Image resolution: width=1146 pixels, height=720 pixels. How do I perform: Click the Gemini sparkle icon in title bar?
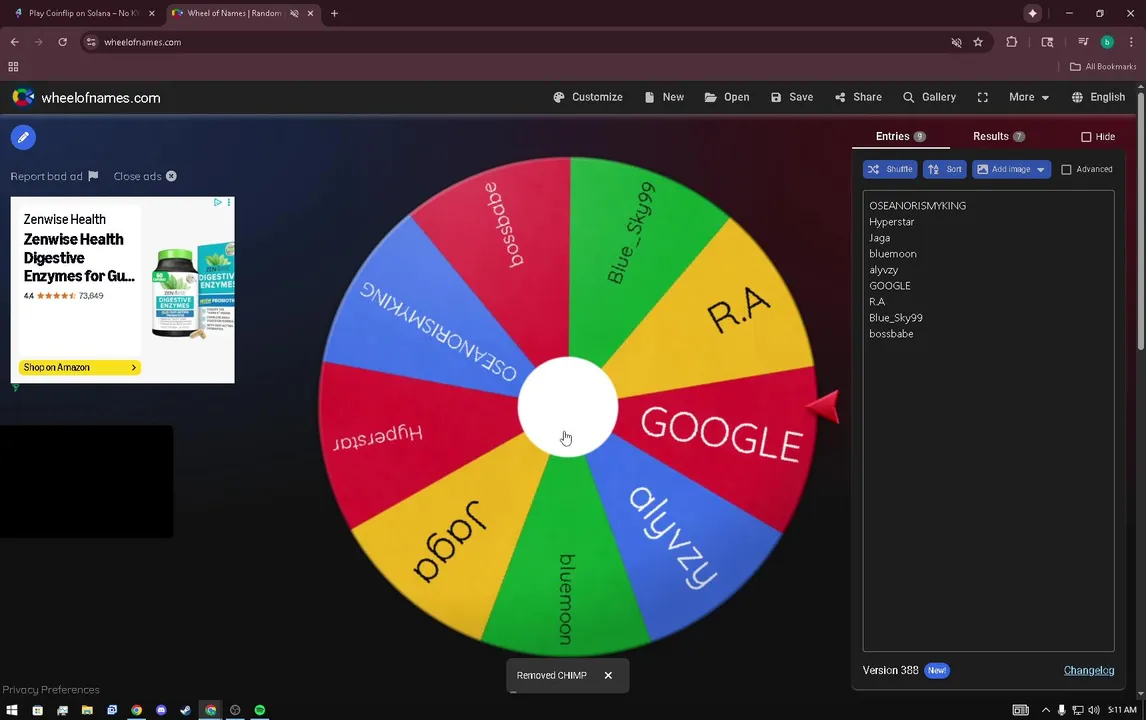[x=1032, y=13]
